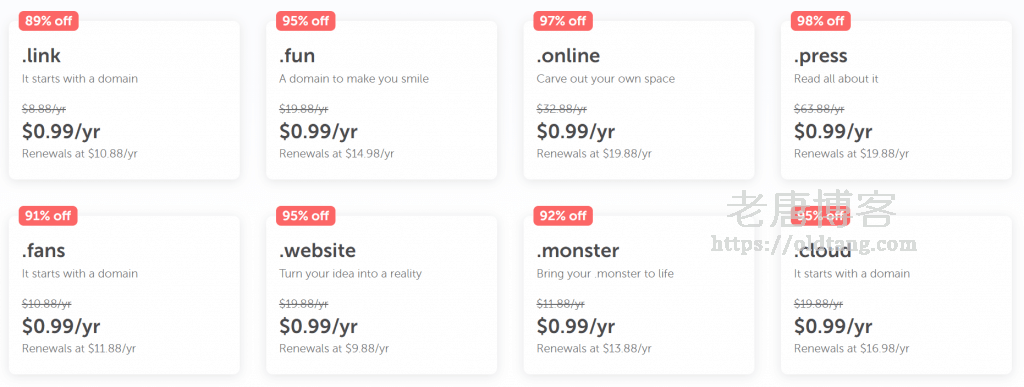Click the 98% off badge on .press
The image size is (1024, 387).
click(x=820, y=21)
